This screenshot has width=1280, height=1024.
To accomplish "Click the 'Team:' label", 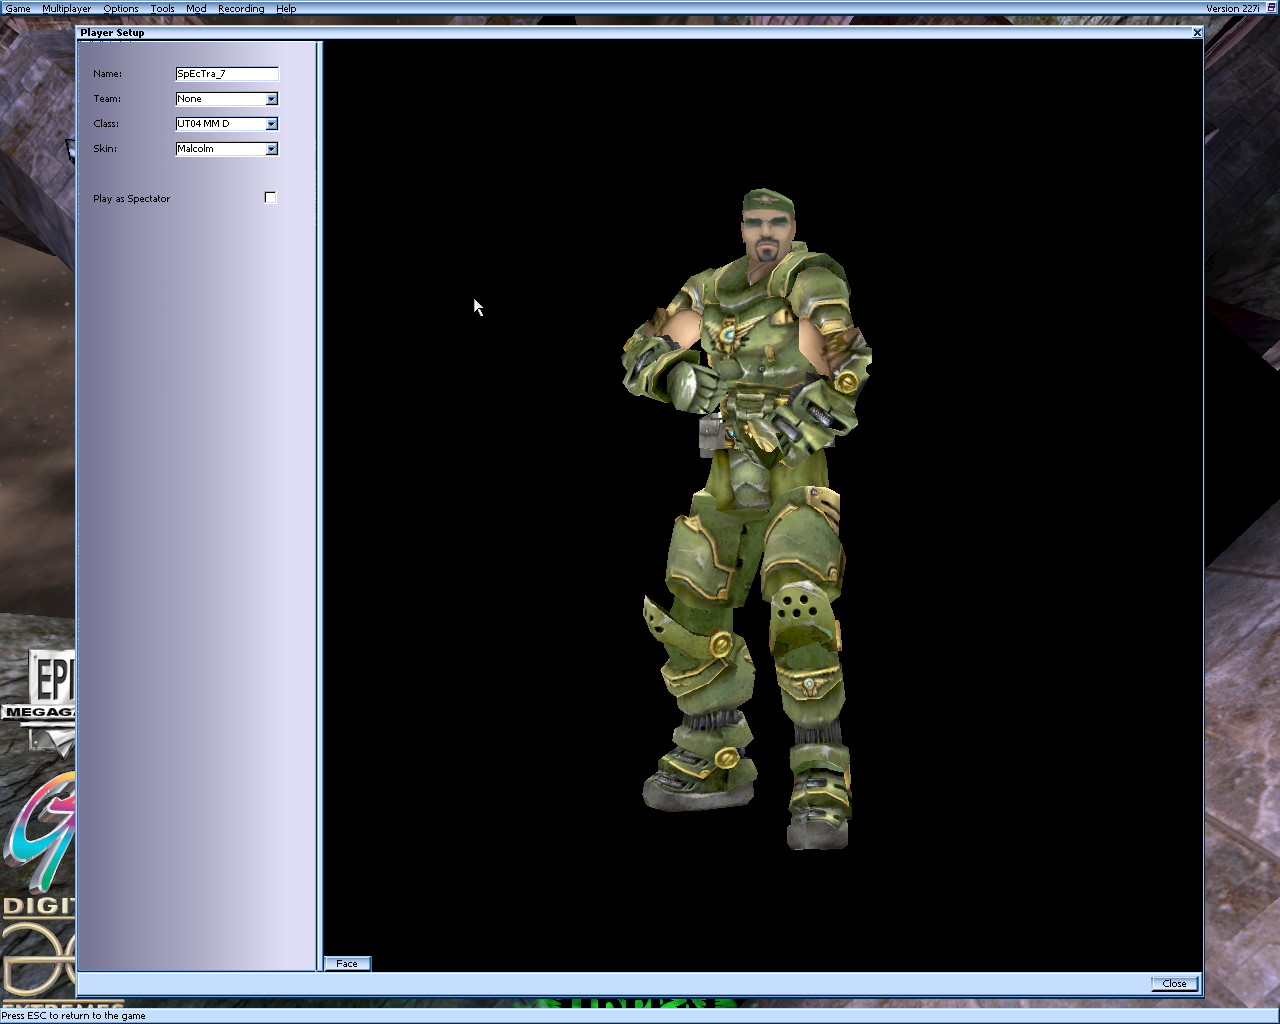I will [x=106, y=99].
